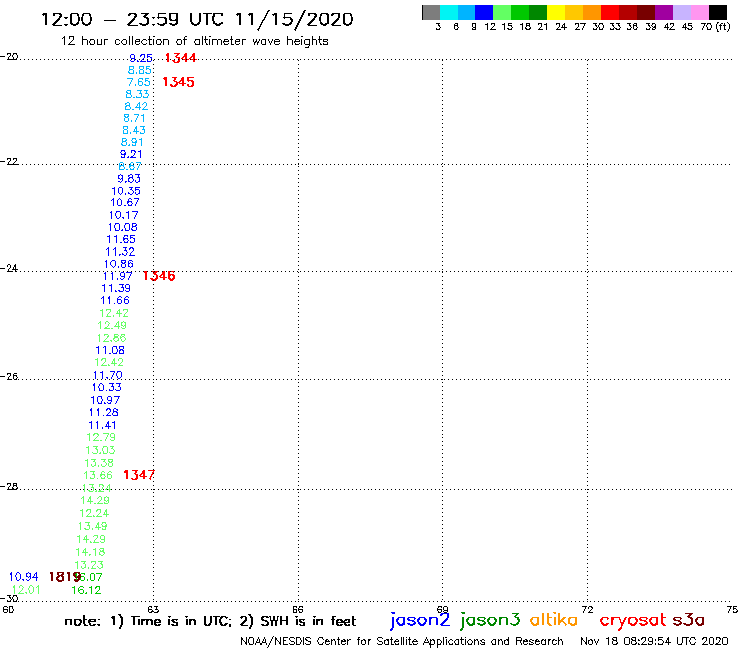Click the wave height value 9.83
Viewport: 740px width, 650px height.
pos(129,179)
